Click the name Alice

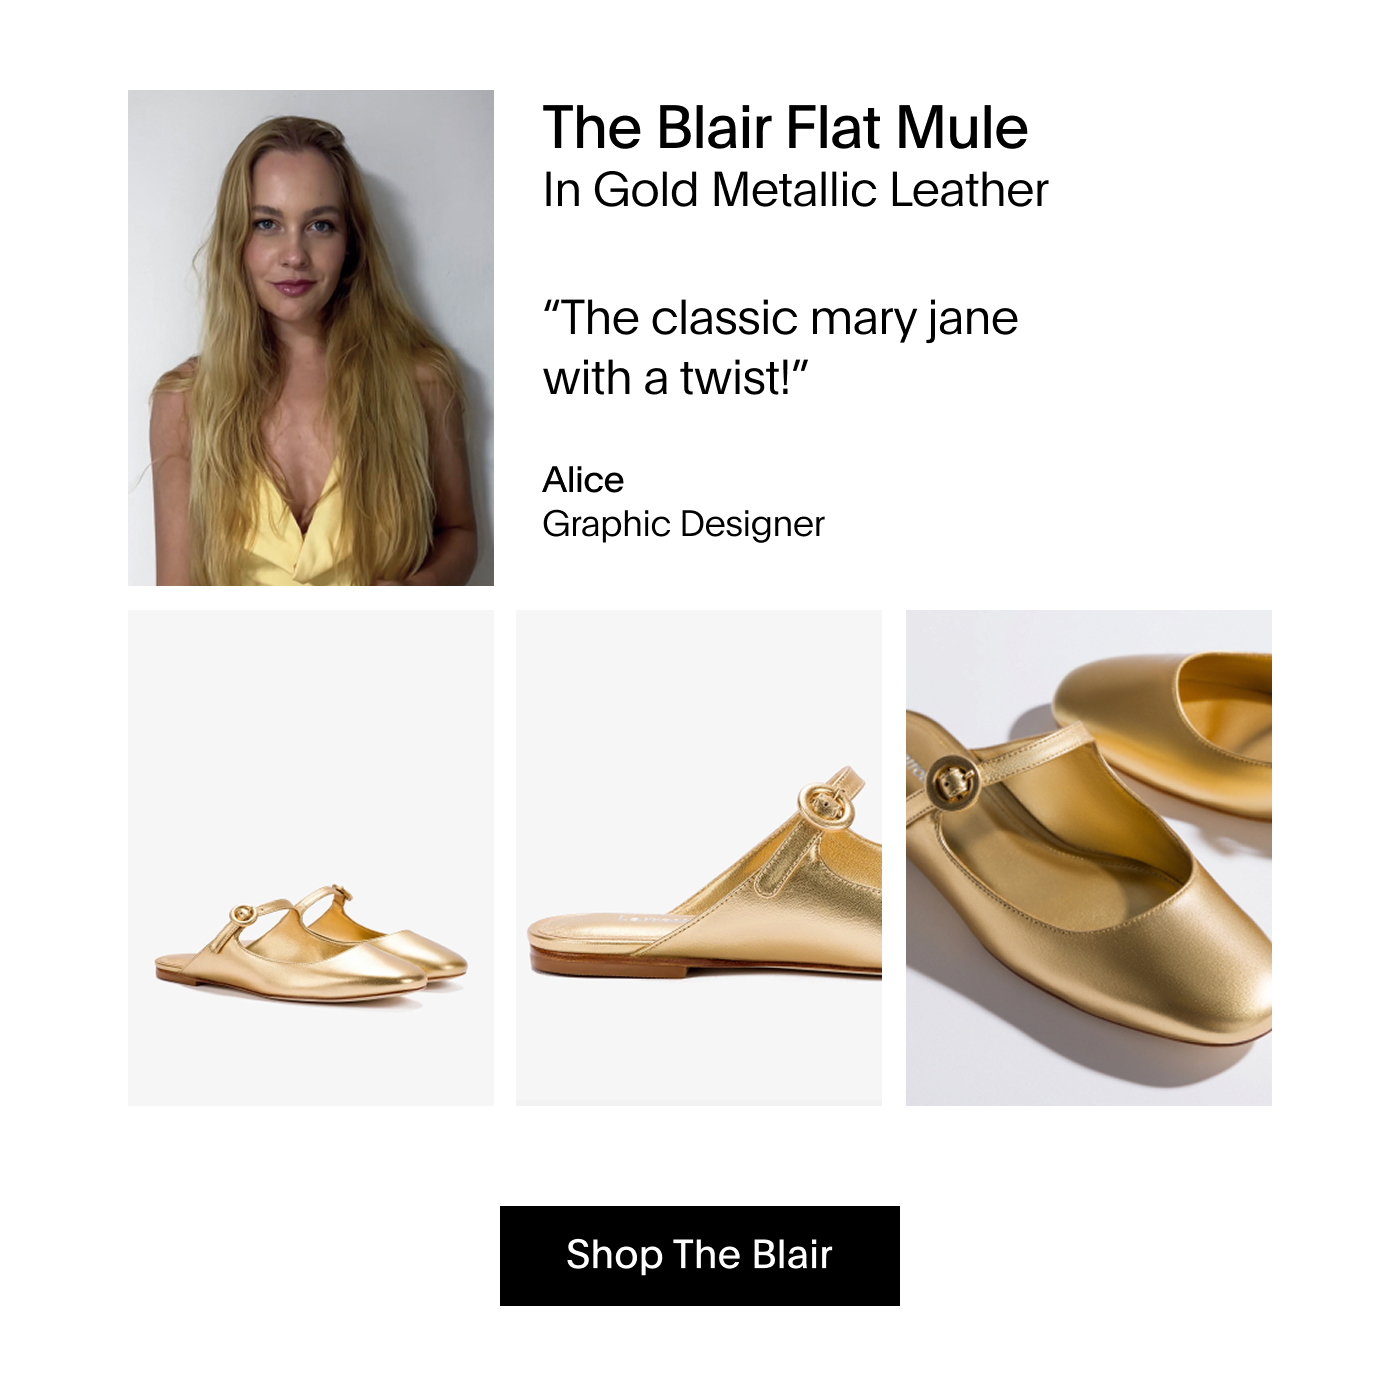[x=583, y=480]
